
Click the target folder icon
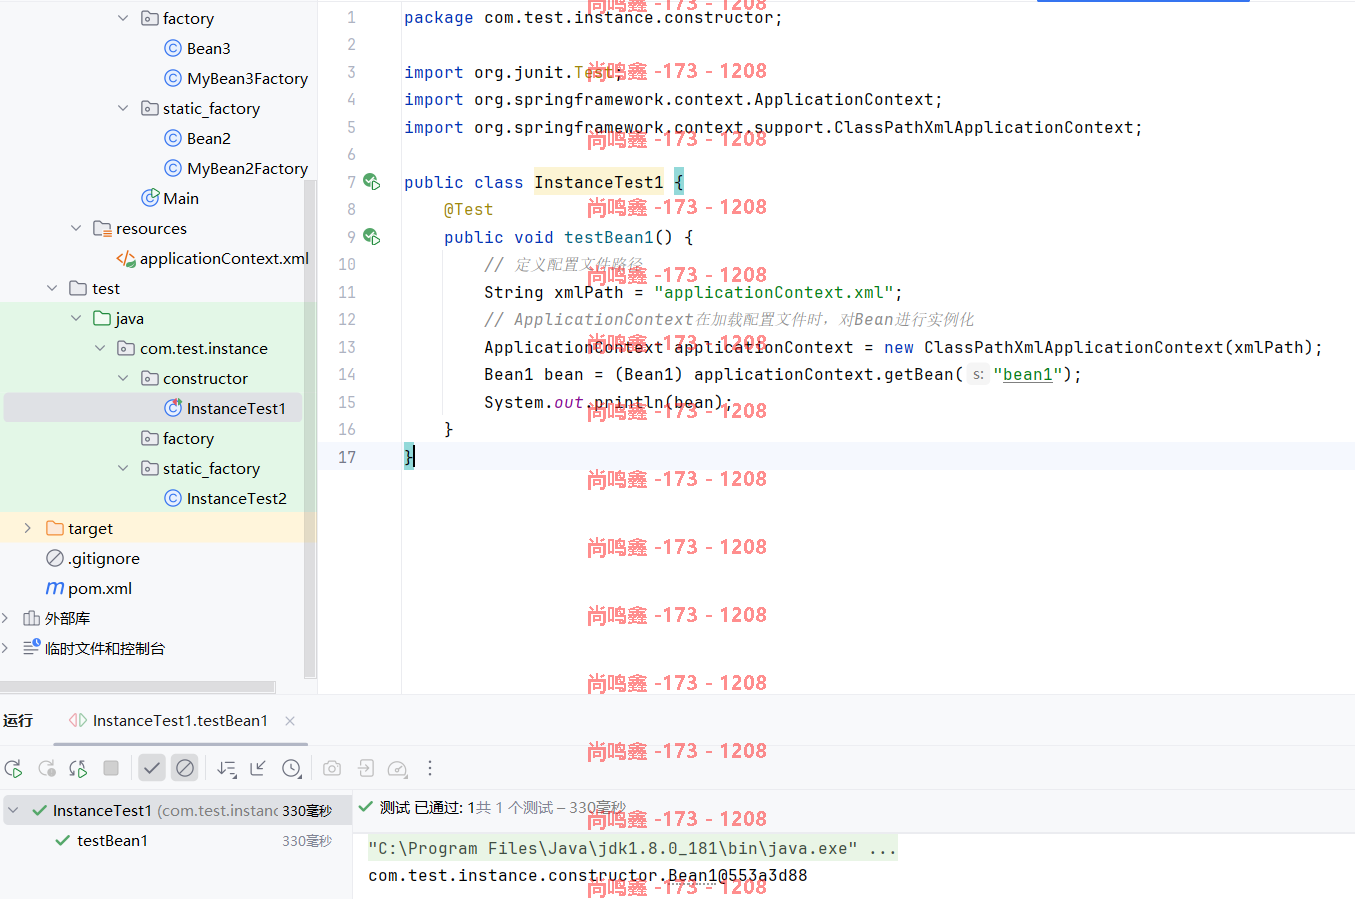point(55,528)
